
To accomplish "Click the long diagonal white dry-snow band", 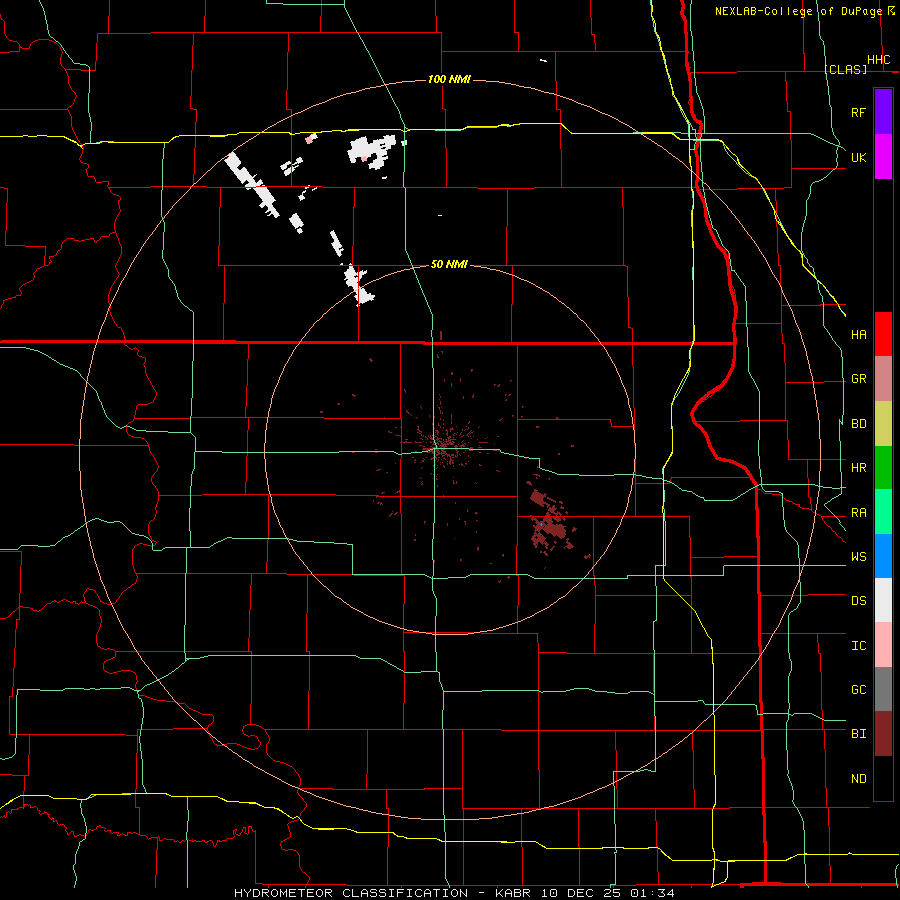I will click(x=251, y=184).
